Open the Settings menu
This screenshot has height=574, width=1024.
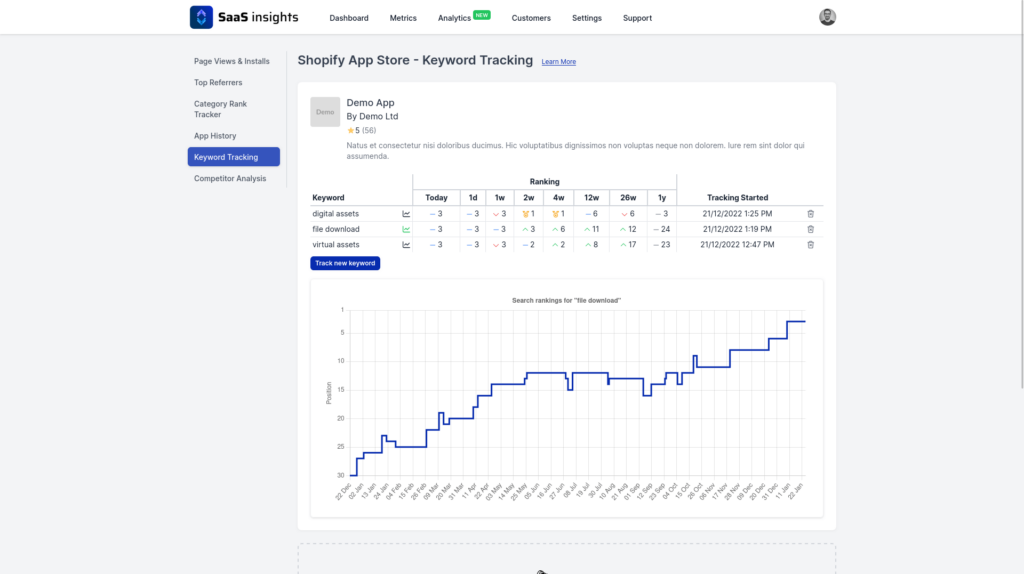586,18
